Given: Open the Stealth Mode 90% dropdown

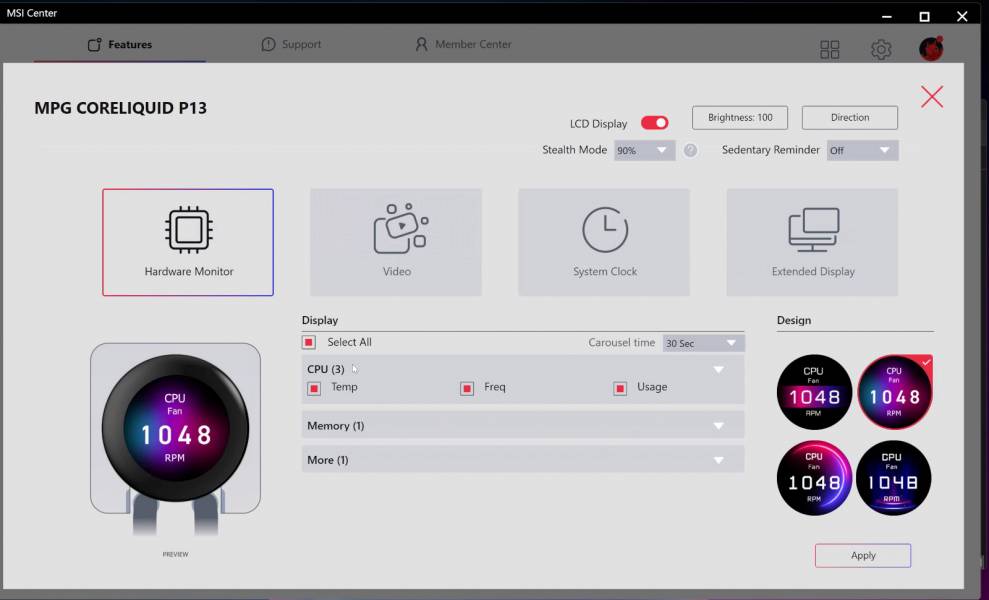Looking at the screenshot, I should [x=644, y=151].
